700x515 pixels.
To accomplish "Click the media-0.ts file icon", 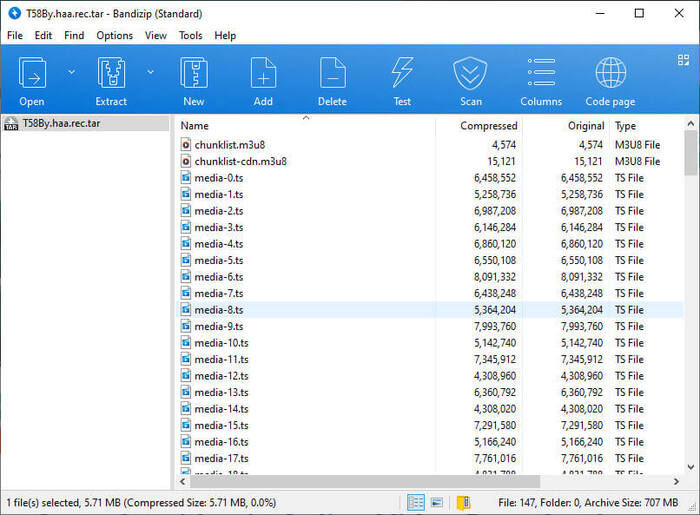I will [186, 178].
